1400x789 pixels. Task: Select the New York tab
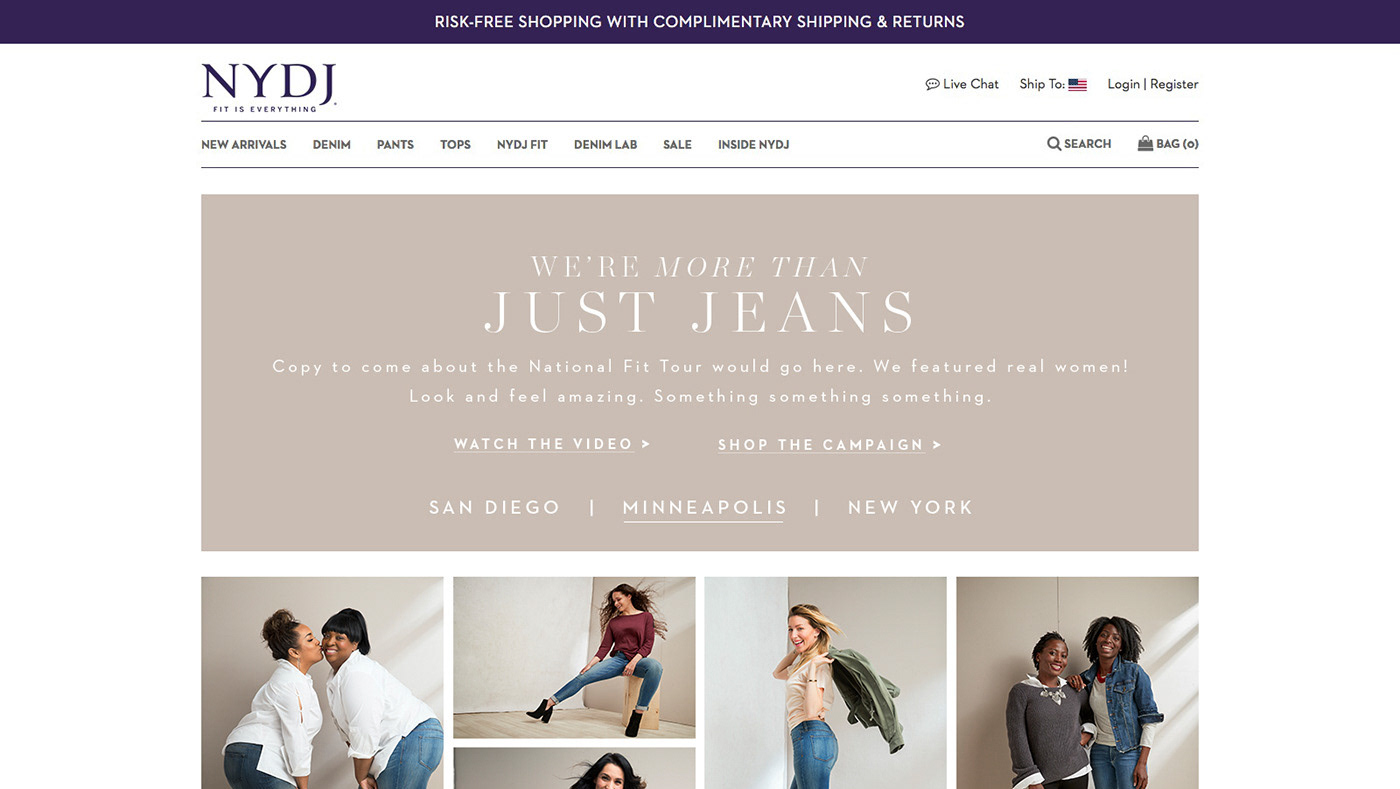[x=911, y=508]
